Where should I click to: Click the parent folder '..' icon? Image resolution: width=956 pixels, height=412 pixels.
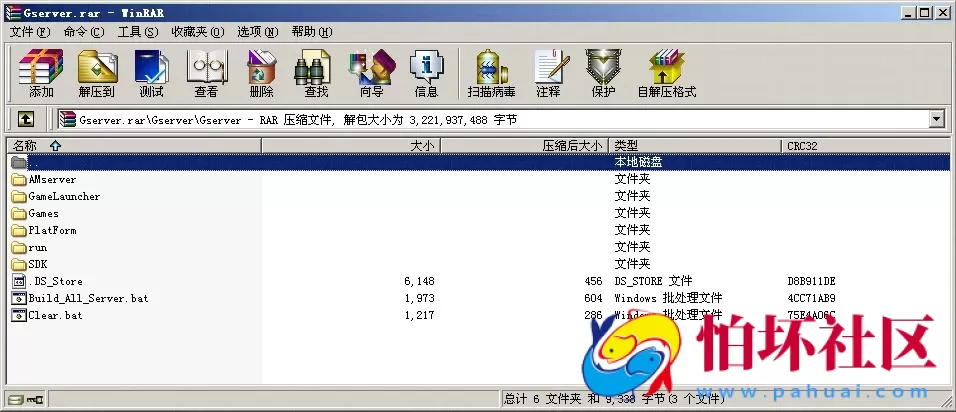tap(19, 162)
